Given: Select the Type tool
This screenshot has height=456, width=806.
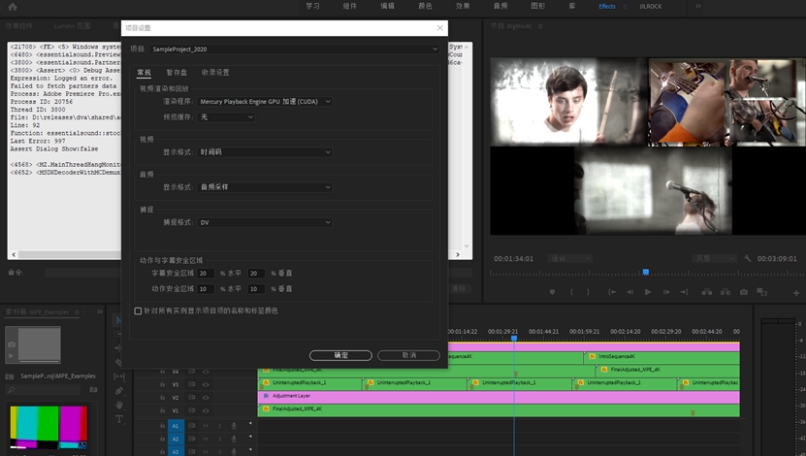Looking at the screenshot, I should tap(119, 419).
